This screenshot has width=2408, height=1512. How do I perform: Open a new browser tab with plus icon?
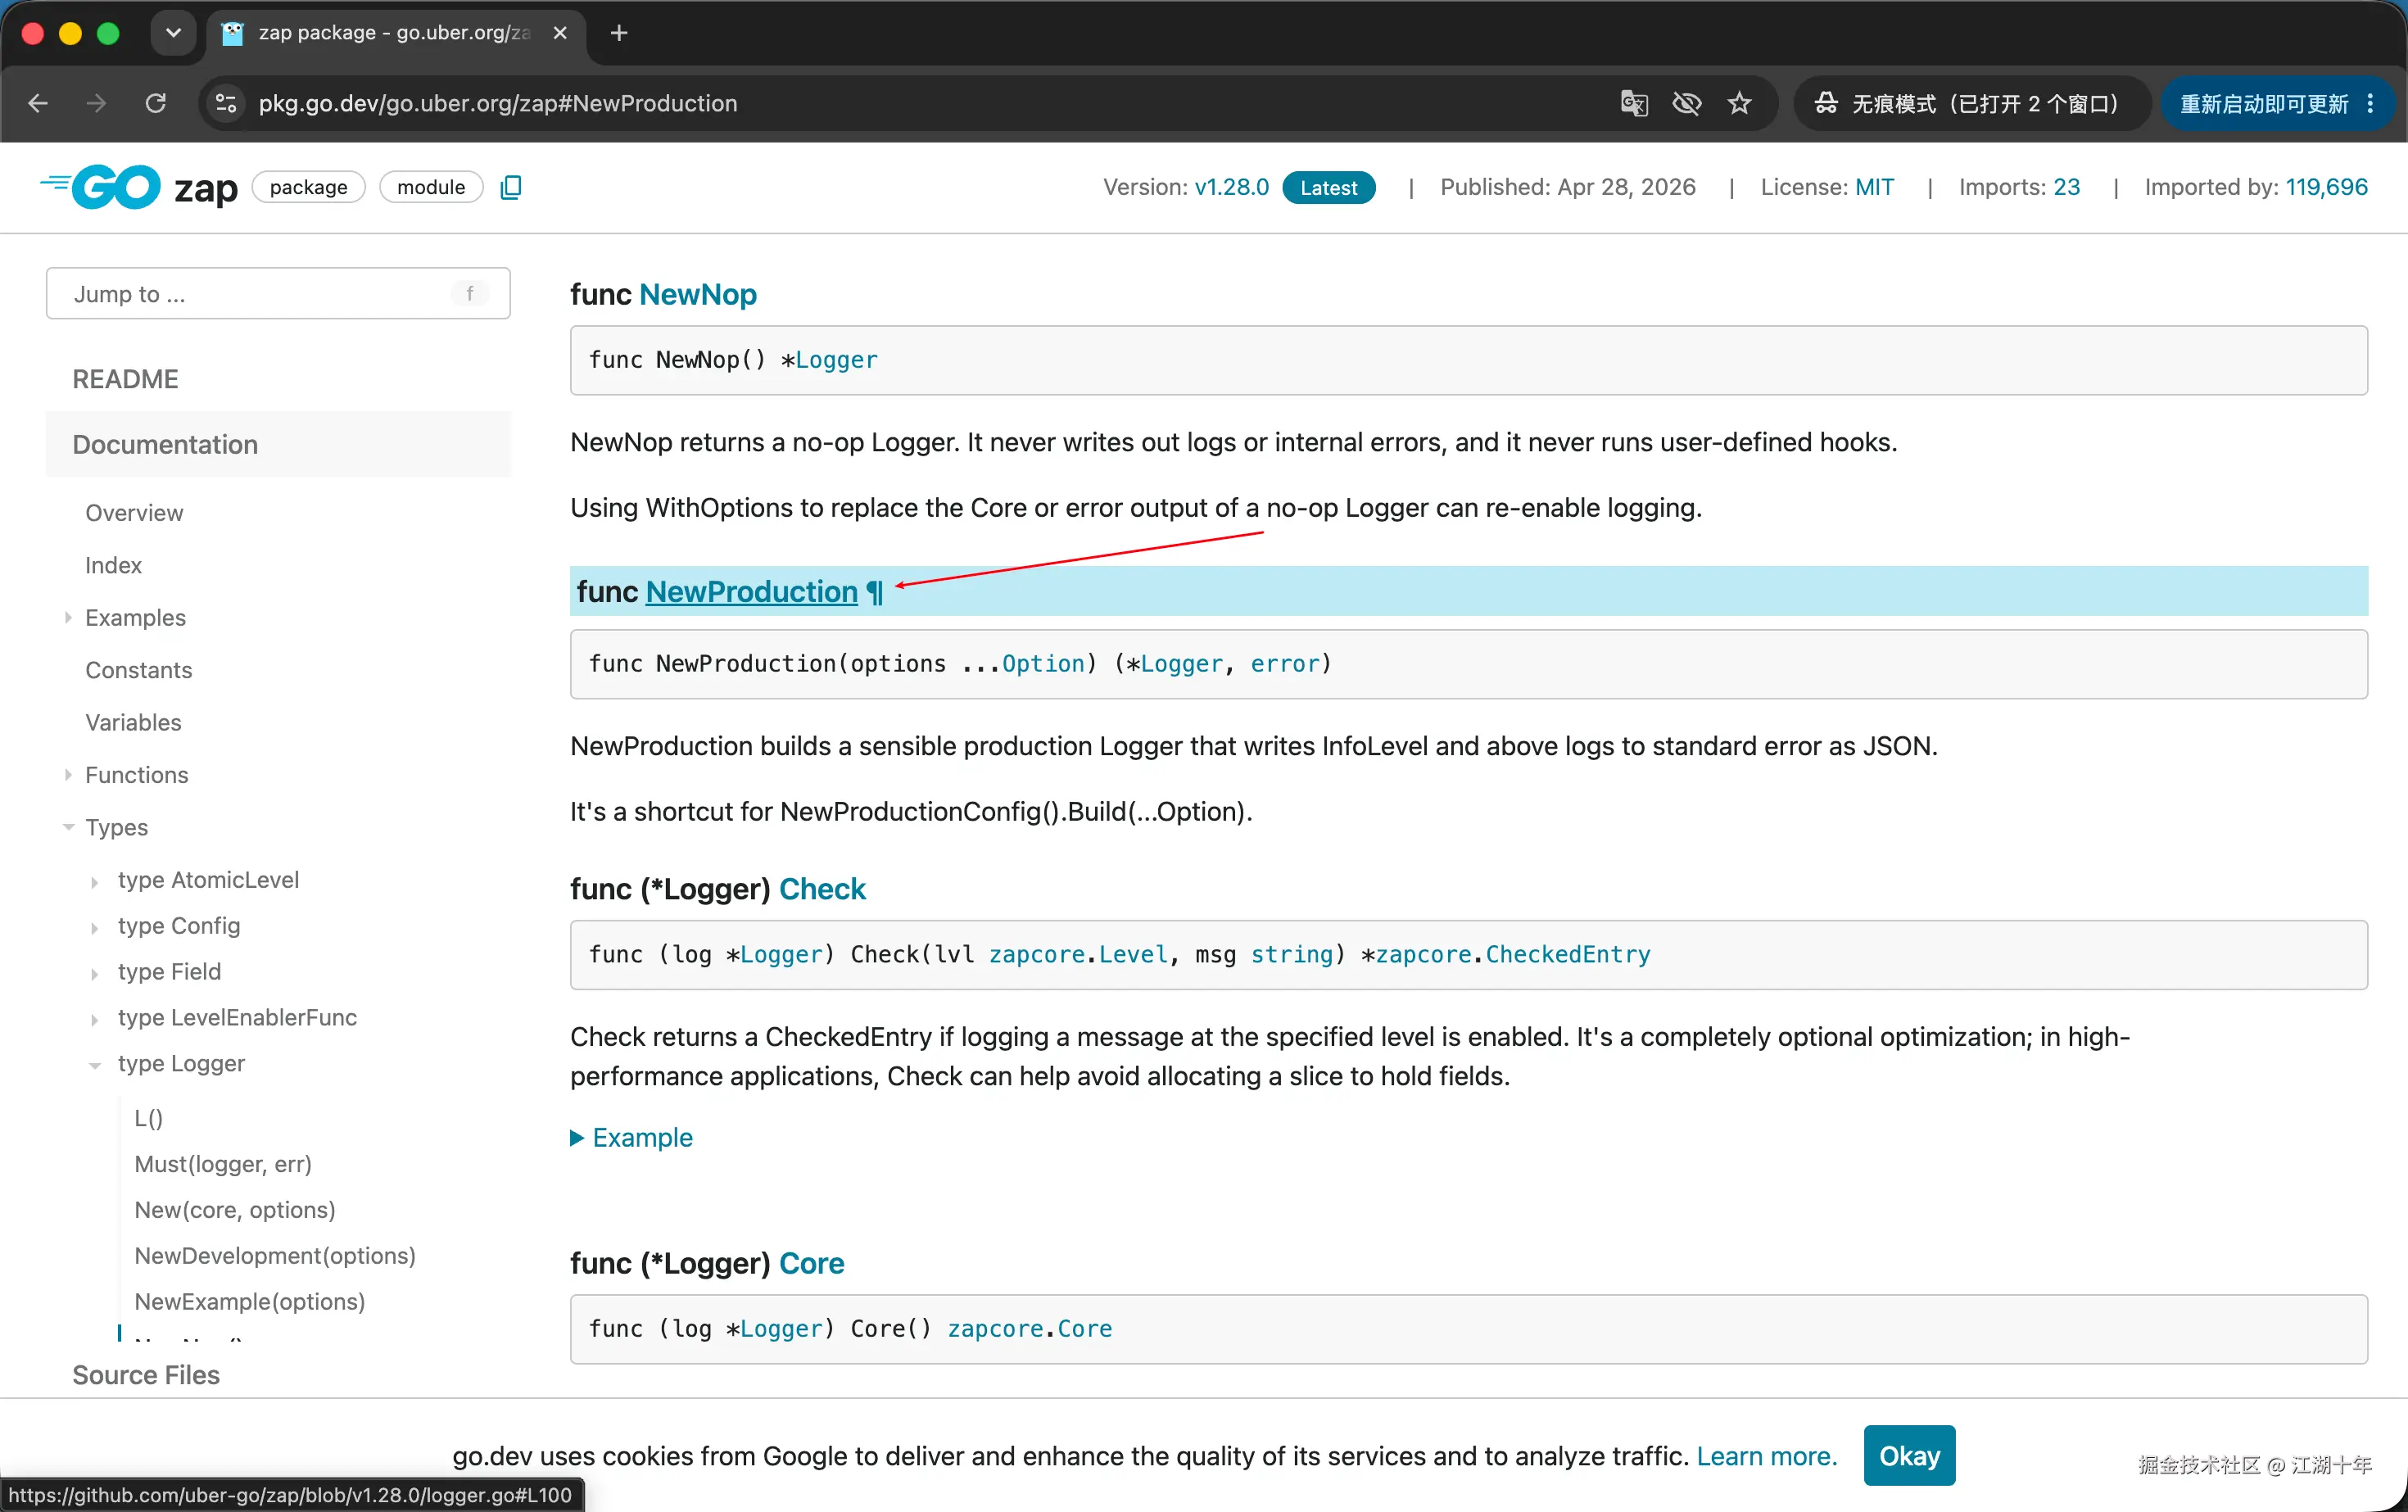[x=619, y=33]
